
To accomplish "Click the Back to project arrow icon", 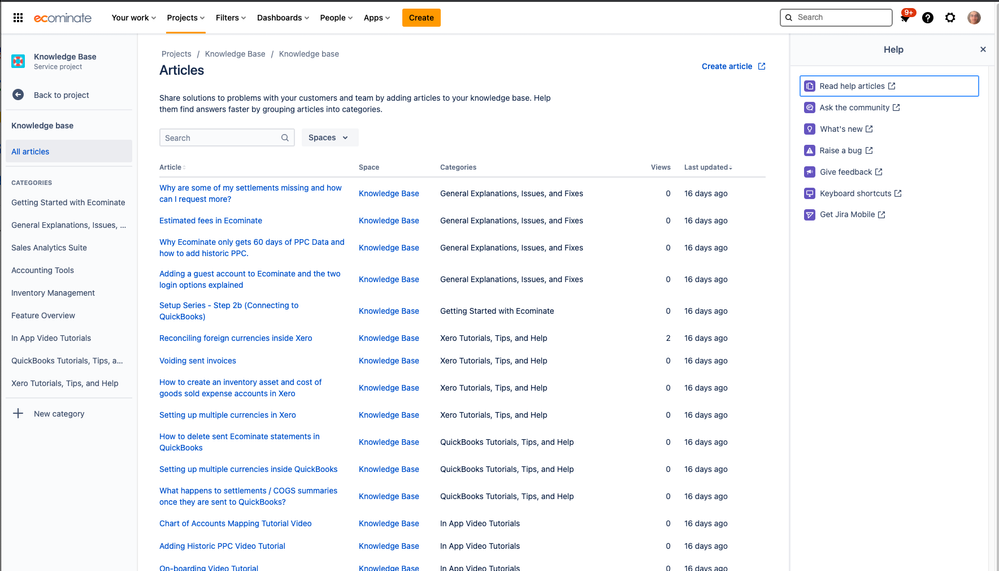I will point(18,95).
